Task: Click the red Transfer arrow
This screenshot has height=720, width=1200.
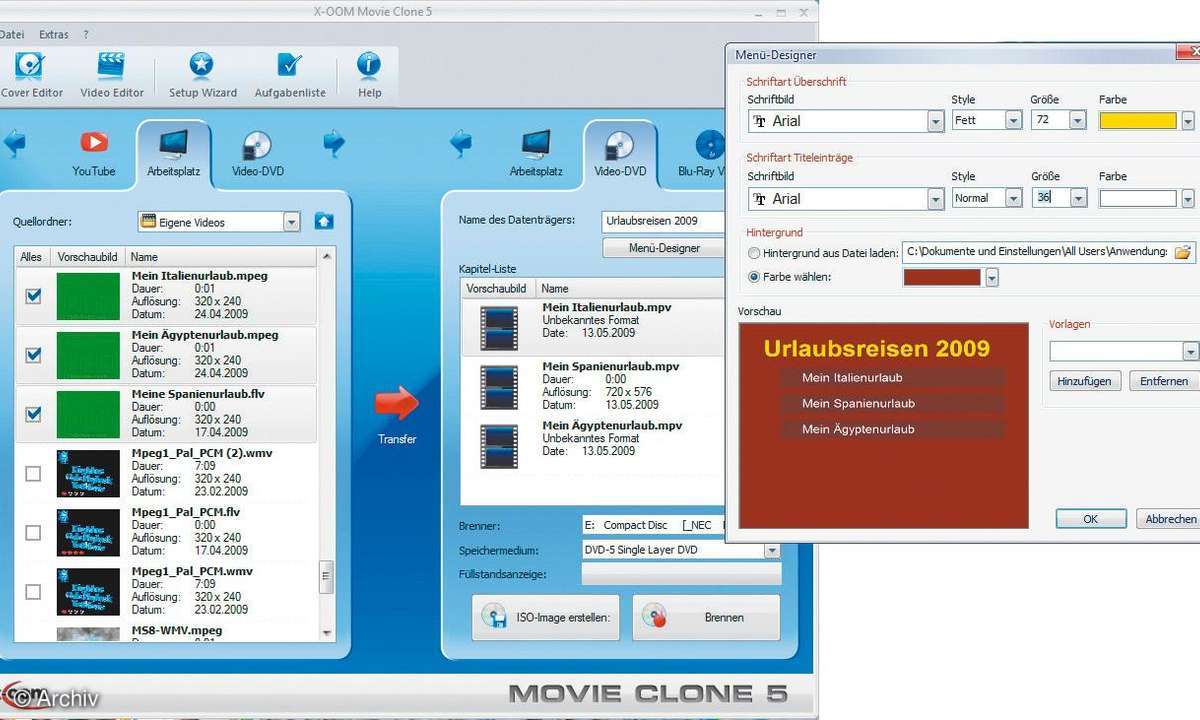Action: tap(397, 404)
